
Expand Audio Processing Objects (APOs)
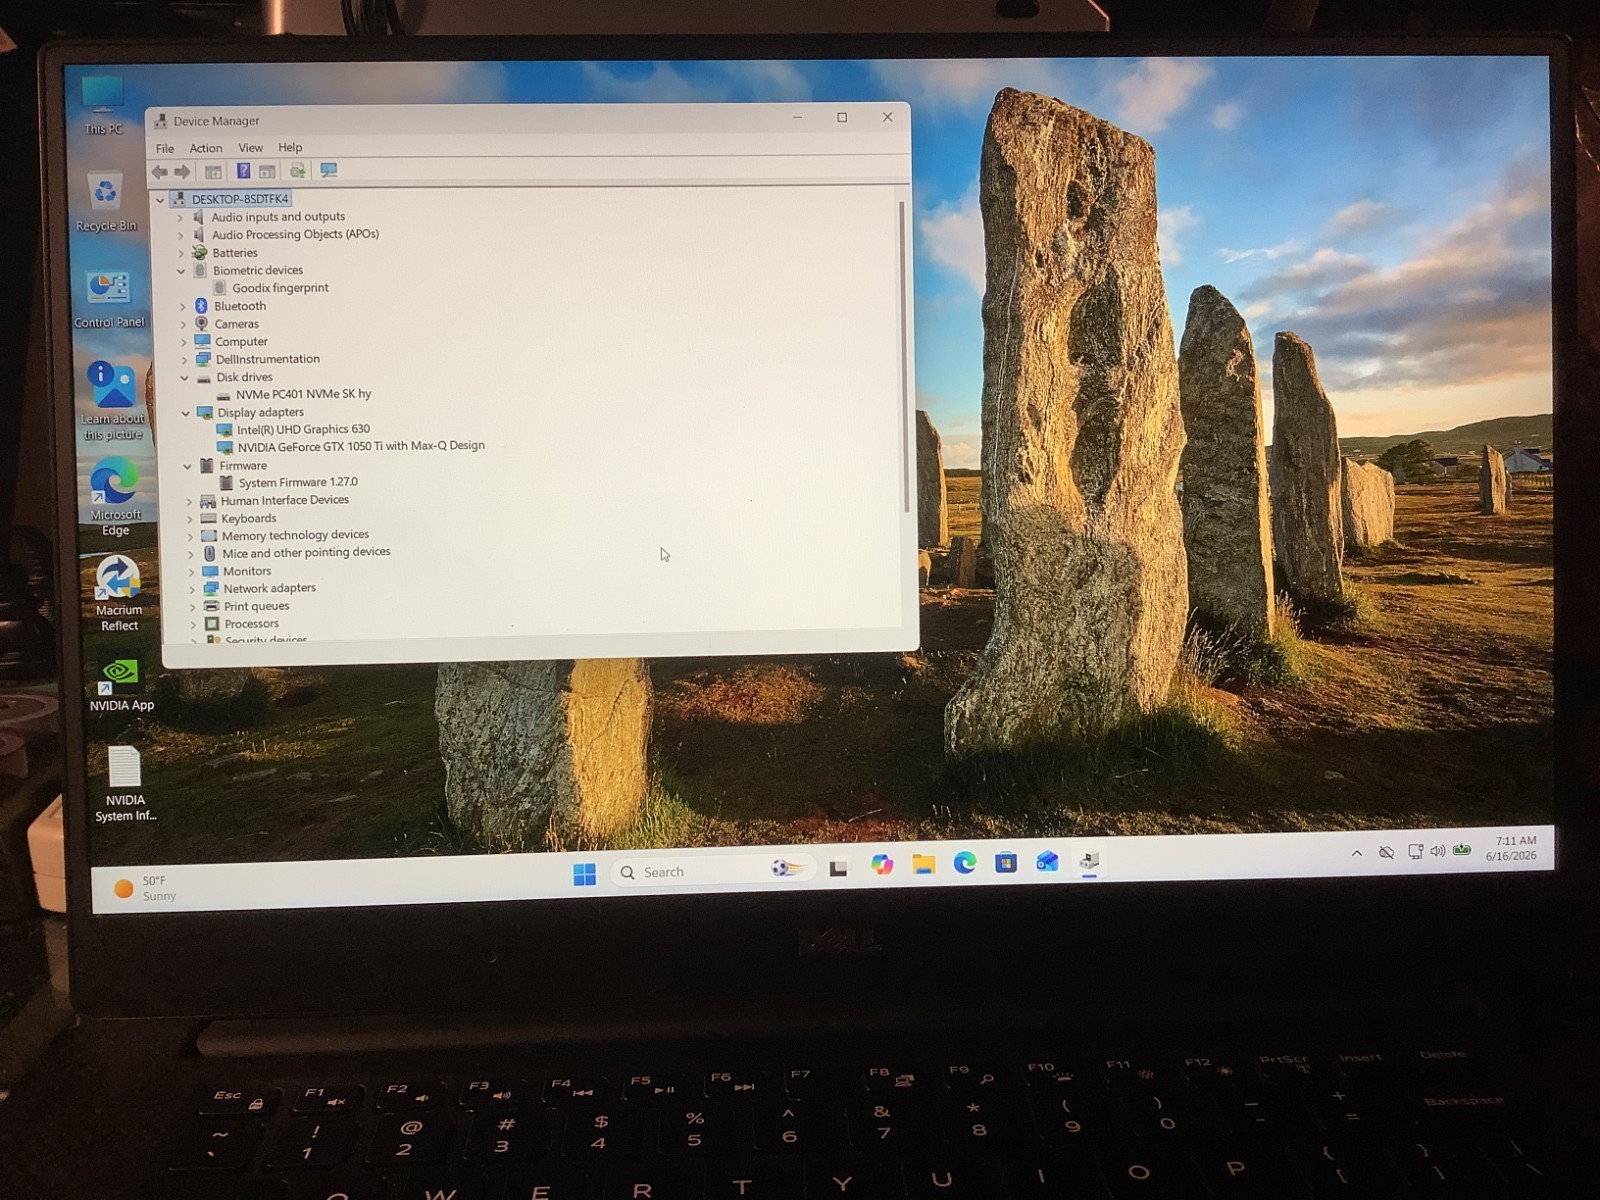click(181, 235)
